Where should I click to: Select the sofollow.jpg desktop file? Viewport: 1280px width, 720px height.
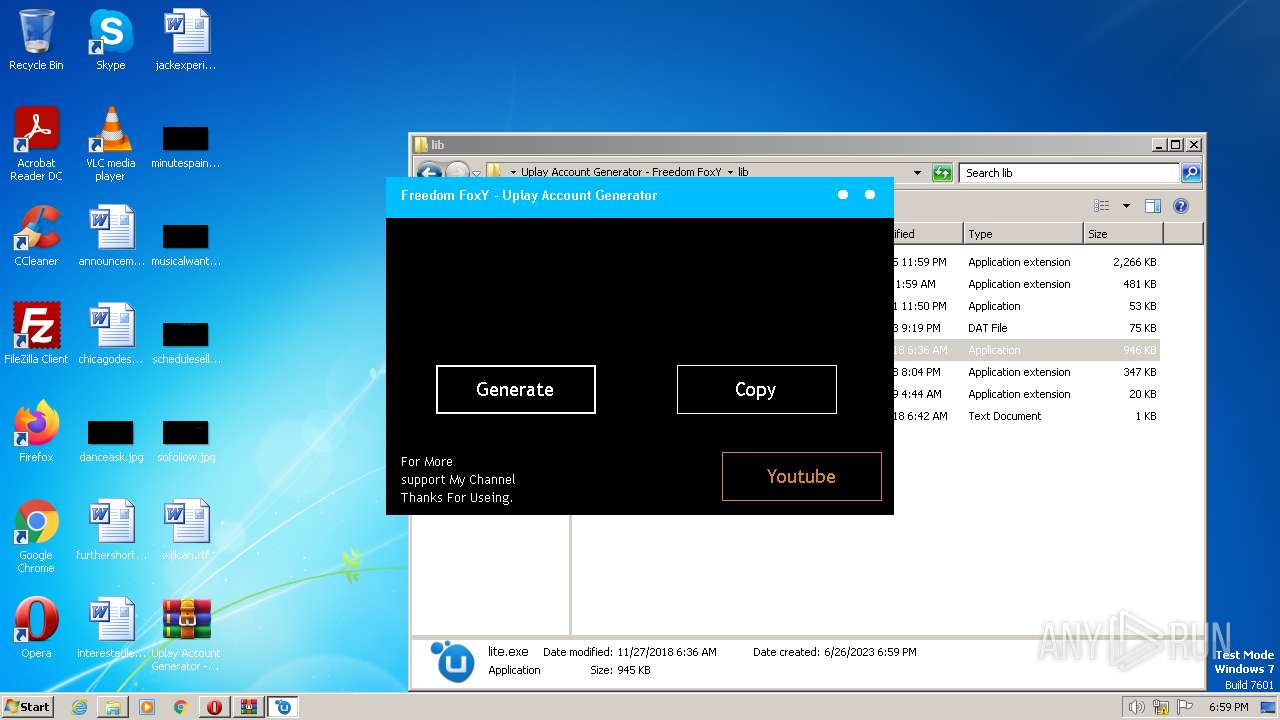[x=186, y=440]
